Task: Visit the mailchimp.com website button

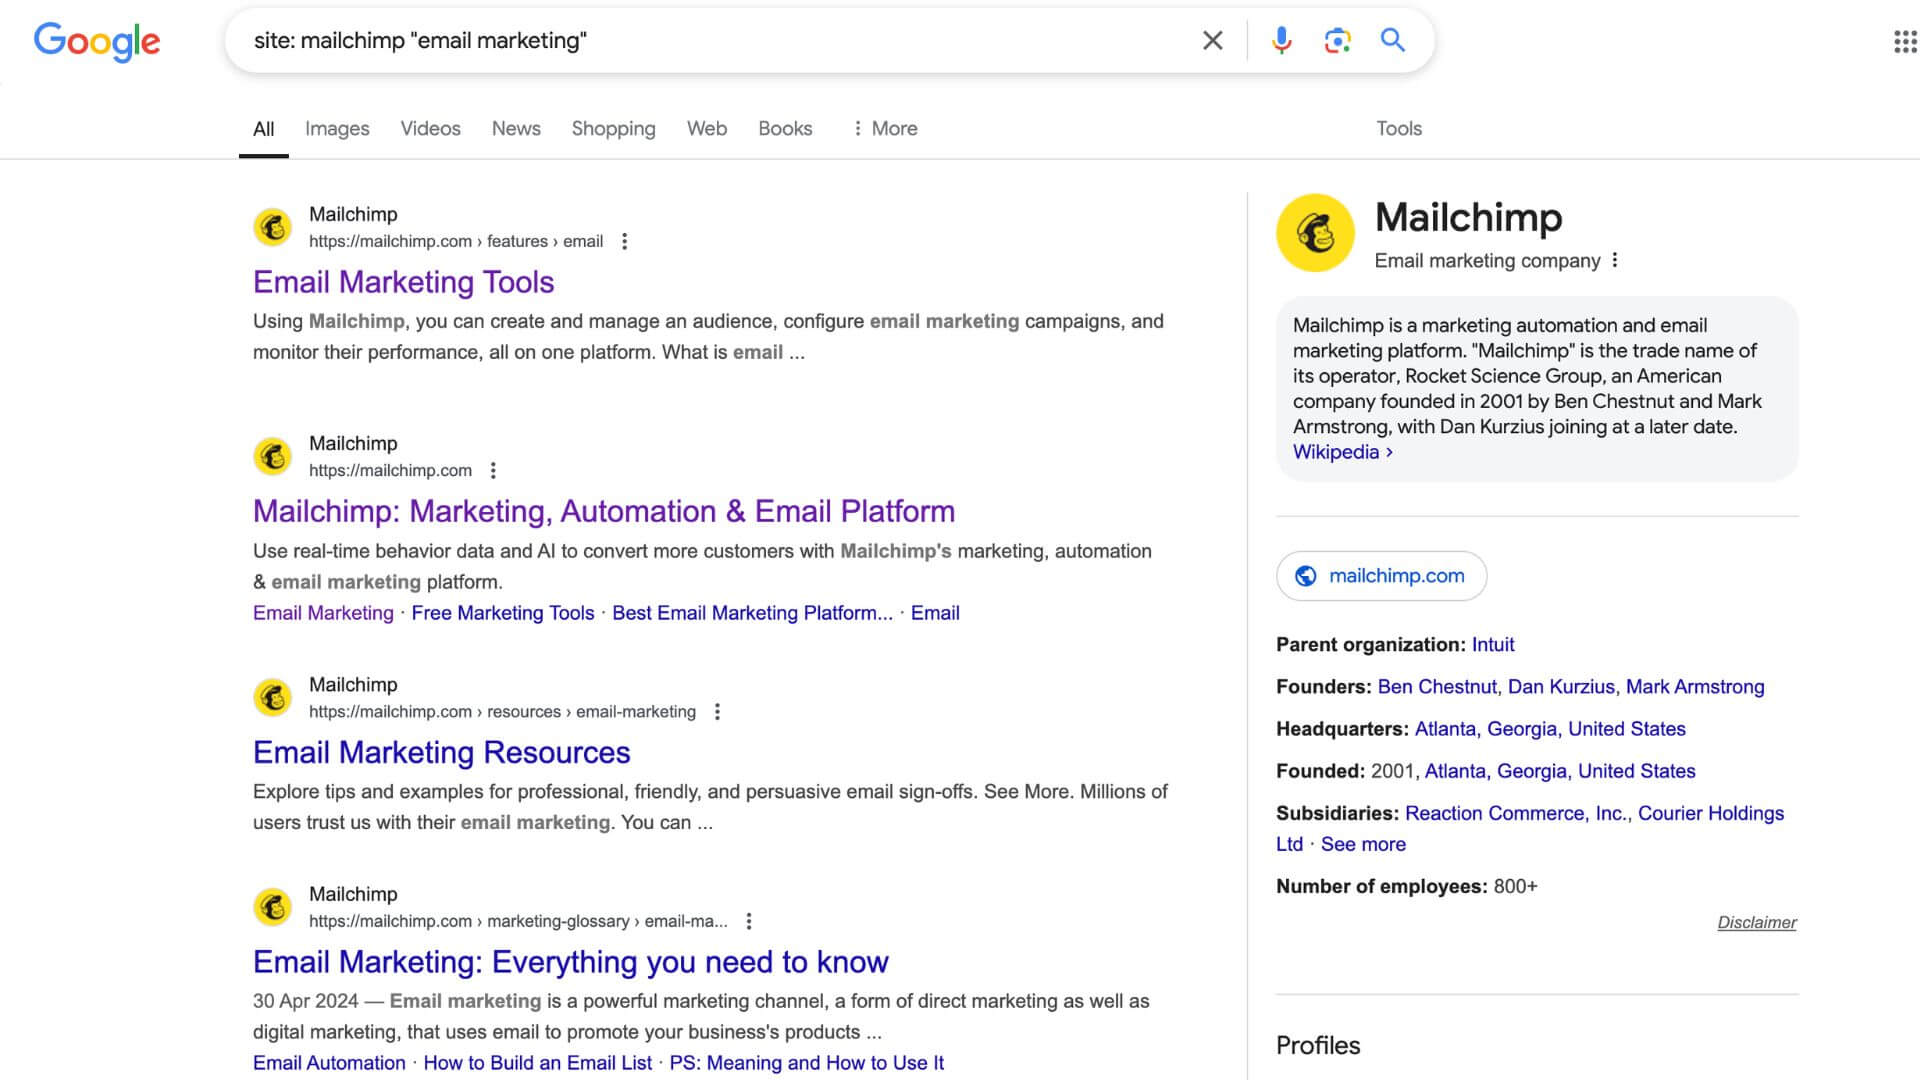Action: [x=1381, y=576]
